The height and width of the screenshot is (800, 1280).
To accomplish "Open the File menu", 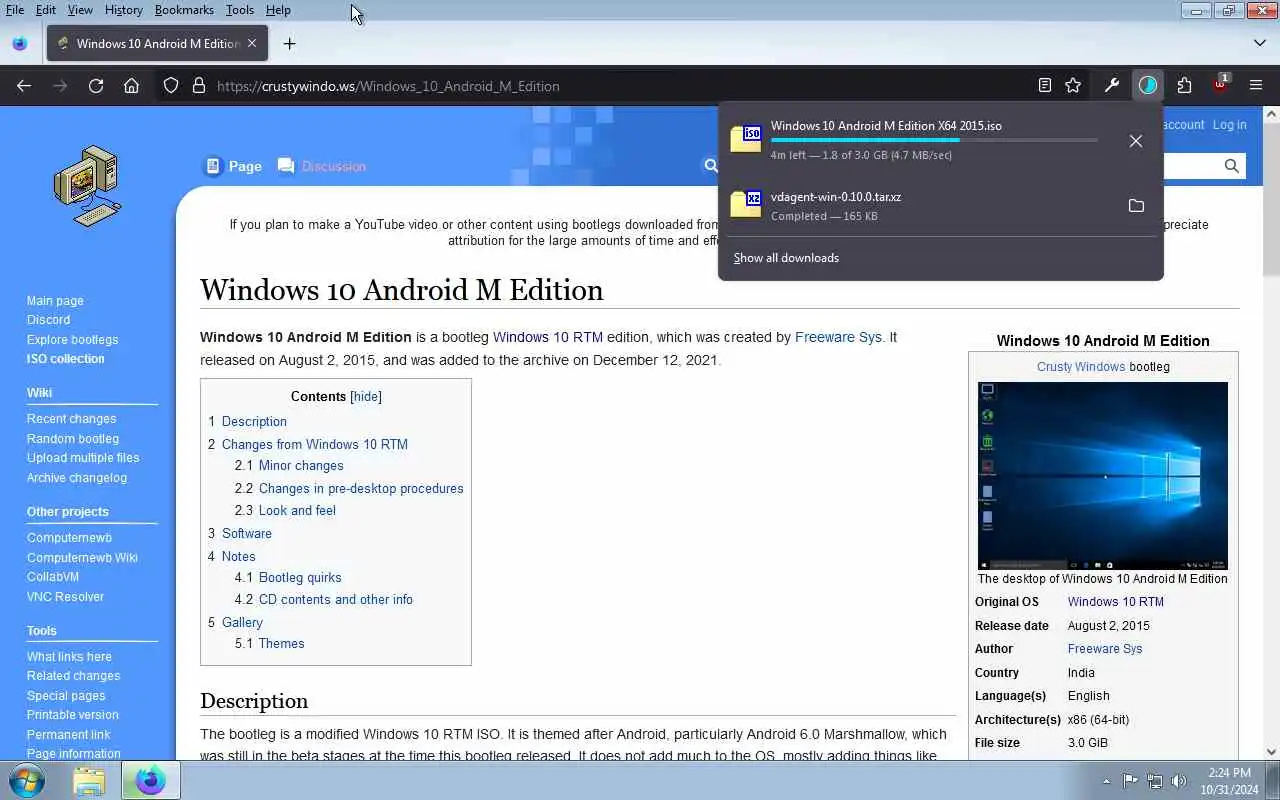I will pos(15,10).
